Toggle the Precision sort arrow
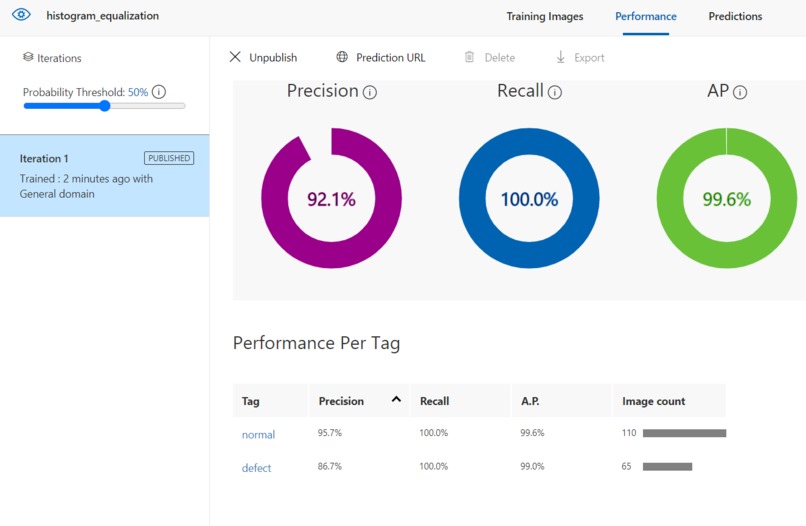806x526 pixels. coord(396,399)
